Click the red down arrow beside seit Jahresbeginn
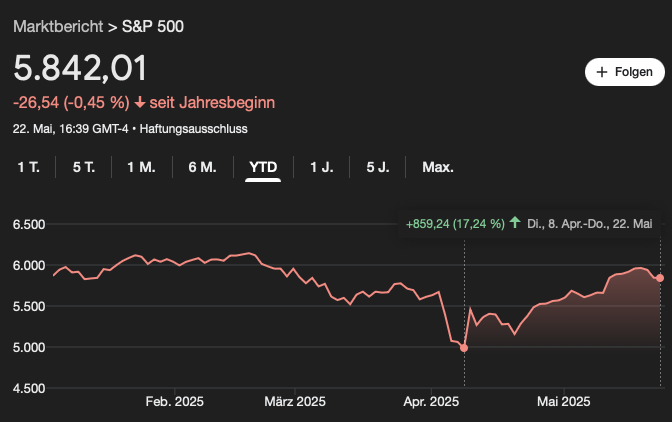 [140, 103]
